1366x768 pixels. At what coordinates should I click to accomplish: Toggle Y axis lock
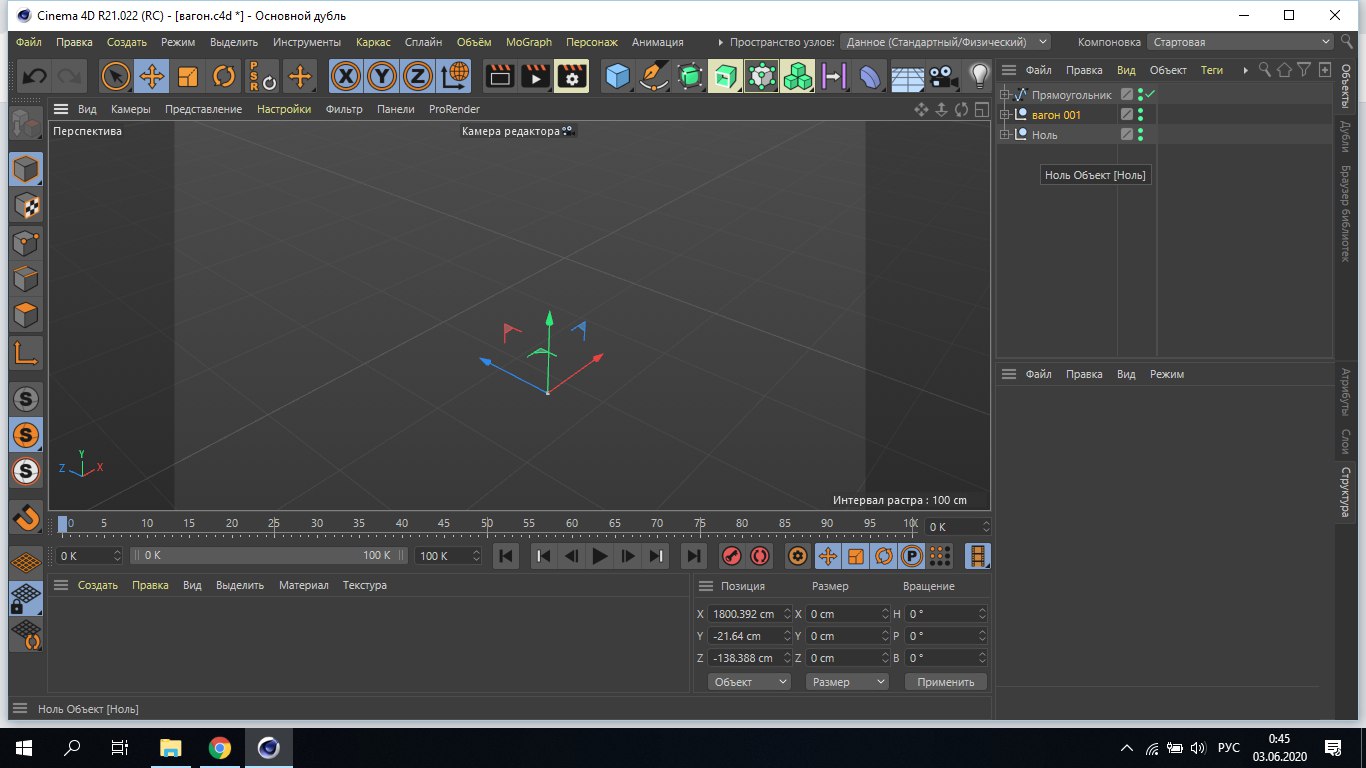pos(382,76)
